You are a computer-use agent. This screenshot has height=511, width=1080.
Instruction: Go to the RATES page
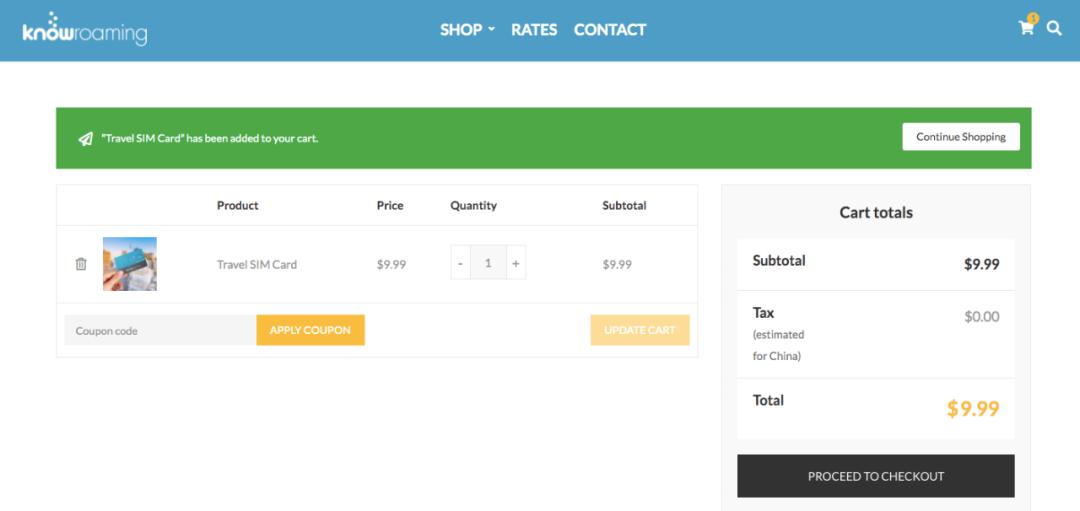pos(534,30)
